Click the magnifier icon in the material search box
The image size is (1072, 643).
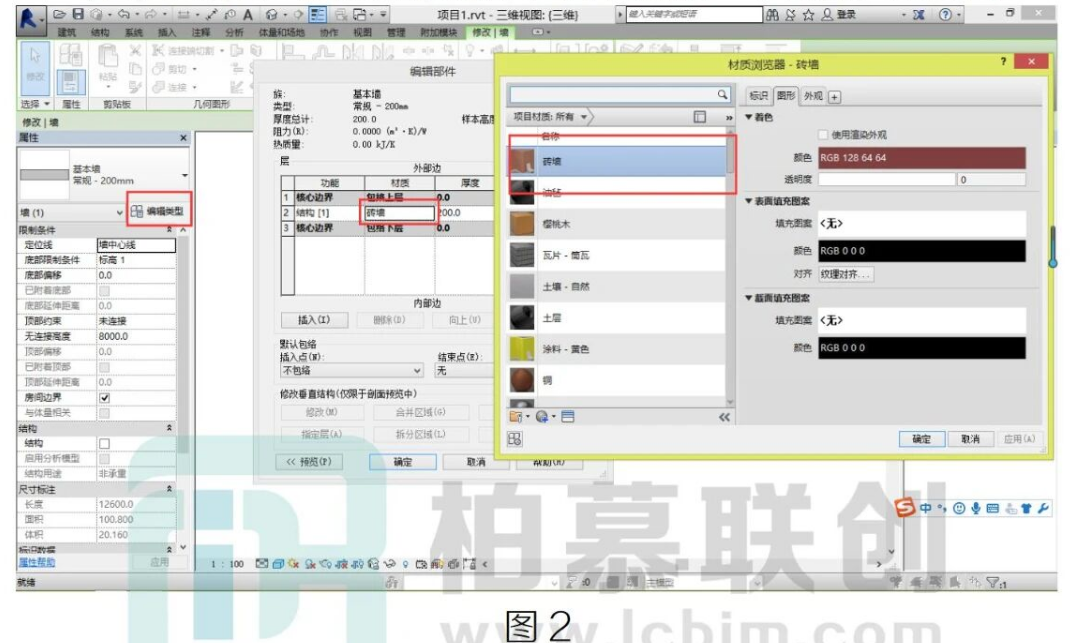[x=722, y=94]
